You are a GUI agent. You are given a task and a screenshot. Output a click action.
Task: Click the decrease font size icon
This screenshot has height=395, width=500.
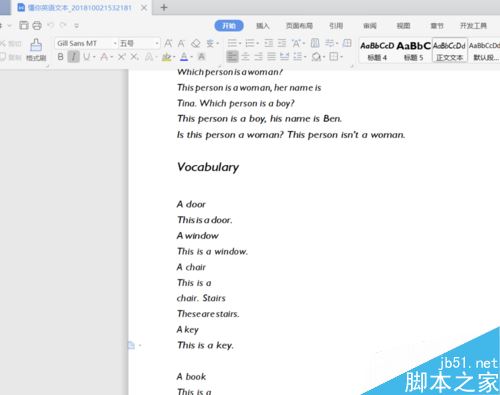point(181,43)
